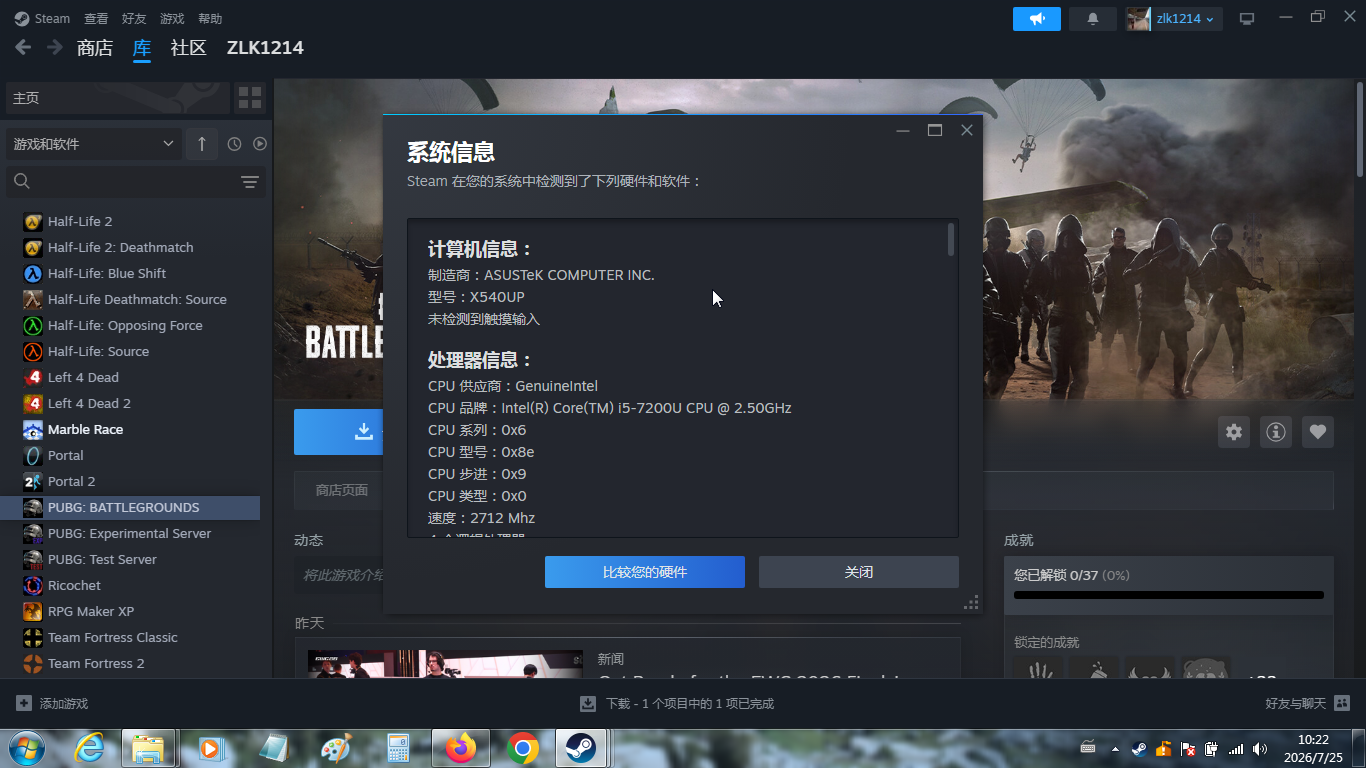Open Internet Explorer from the taskbar

(90, 748)
